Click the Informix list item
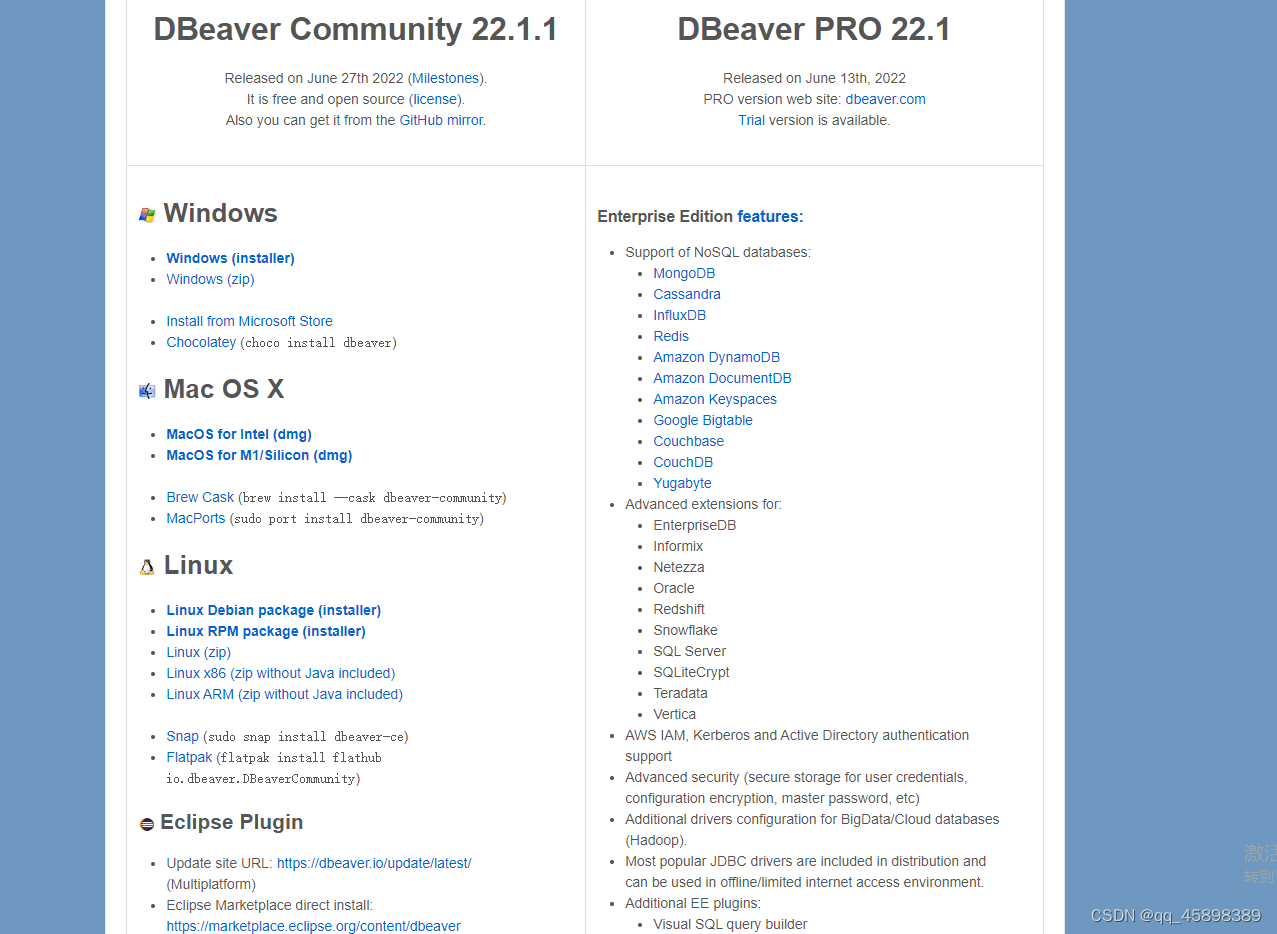1277x934 pixels. (678, 546)
